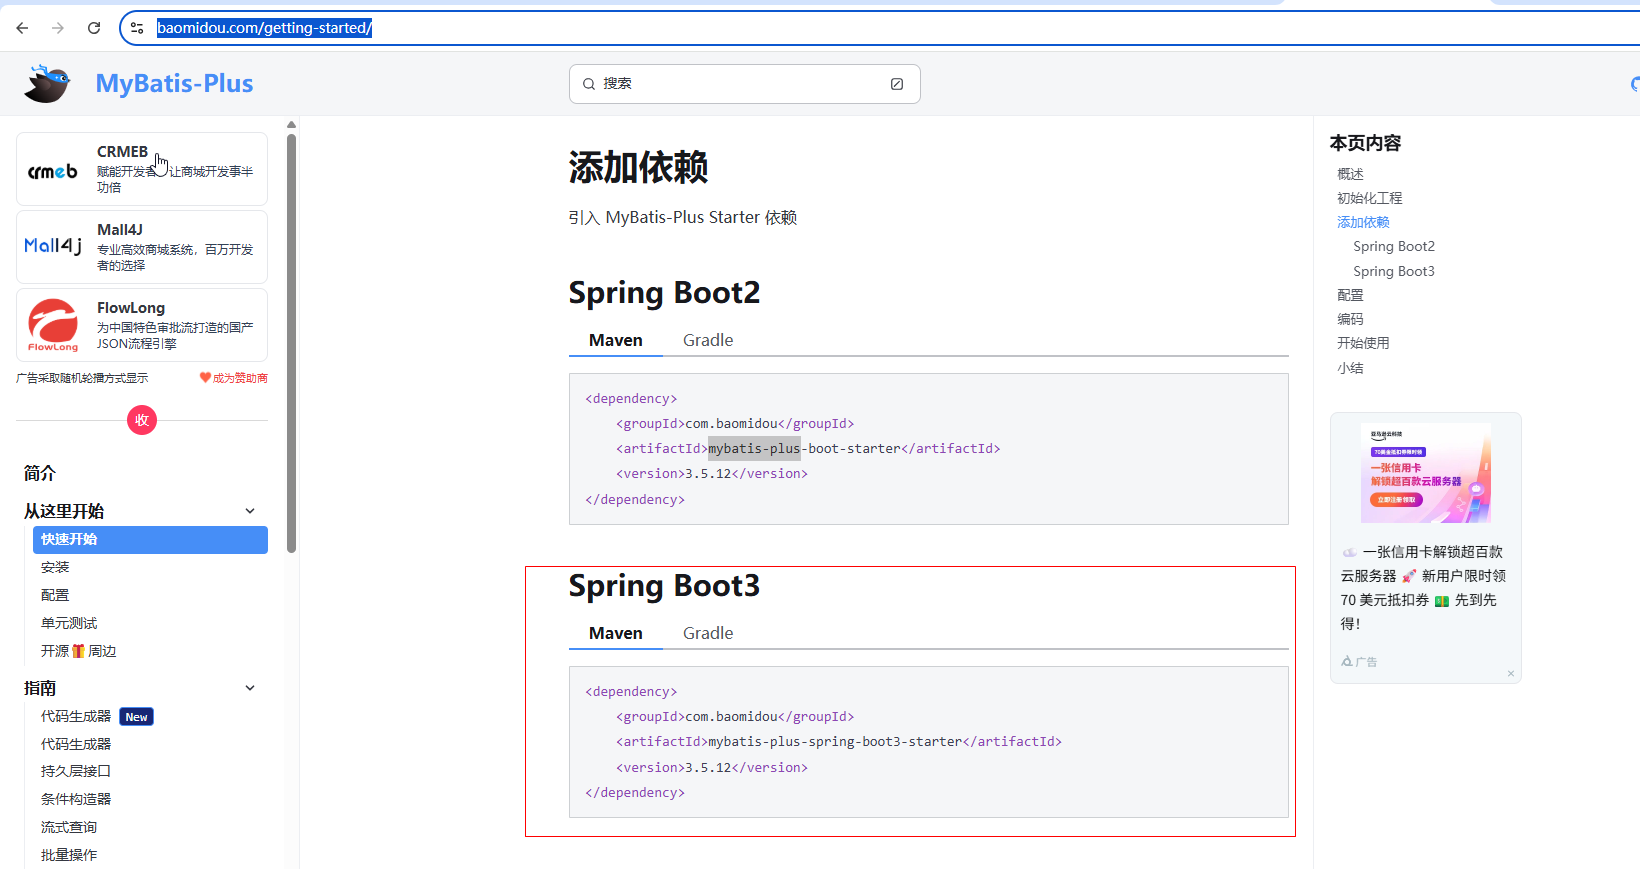
Task: Click the FlowLong sponsor description text
Action: [x=175, y=335]
